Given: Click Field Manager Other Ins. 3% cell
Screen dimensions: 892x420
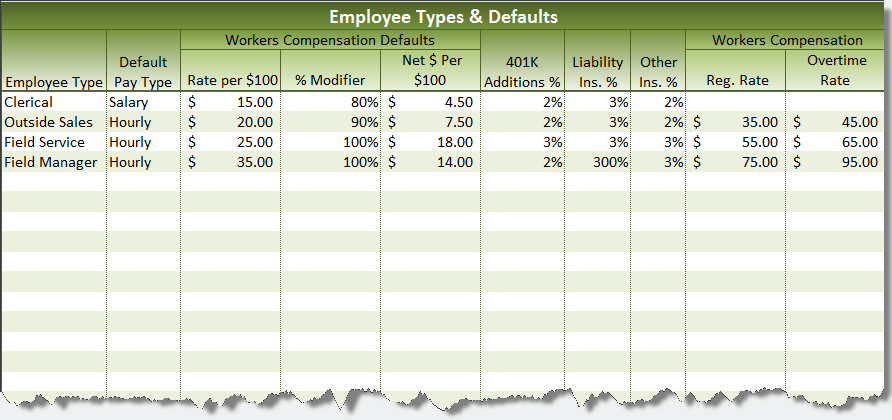Looking at the screenshot, I should click(658, 162).
